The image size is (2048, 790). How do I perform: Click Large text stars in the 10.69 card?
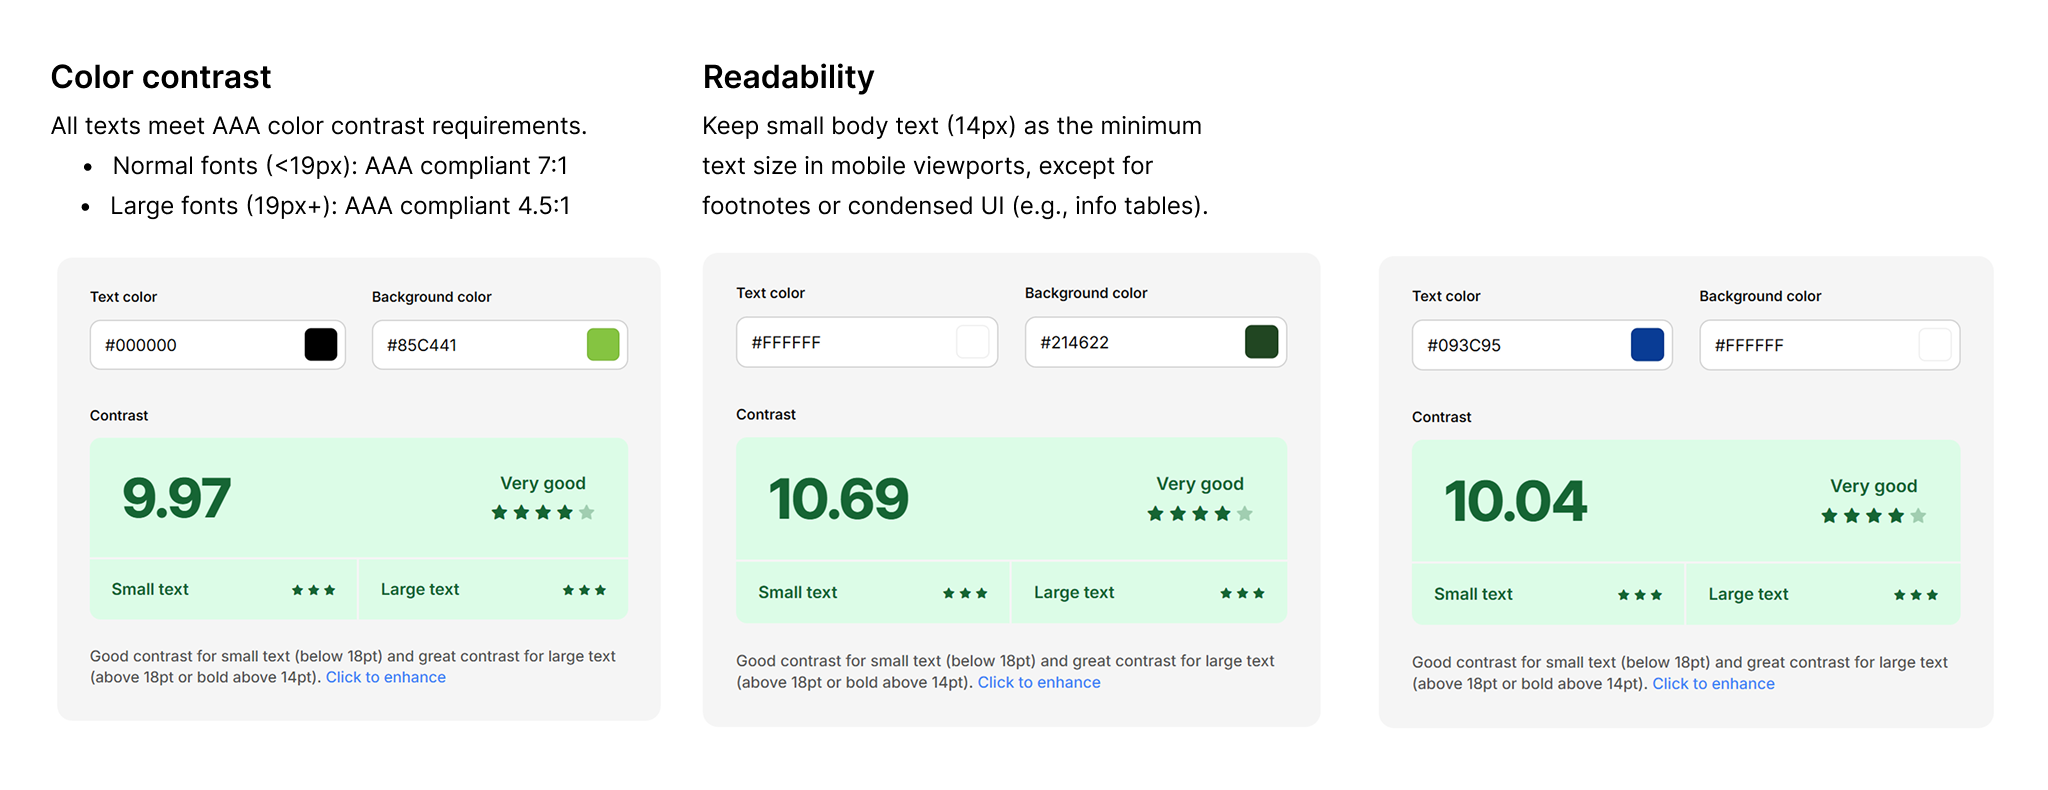tap(1242, 593)
